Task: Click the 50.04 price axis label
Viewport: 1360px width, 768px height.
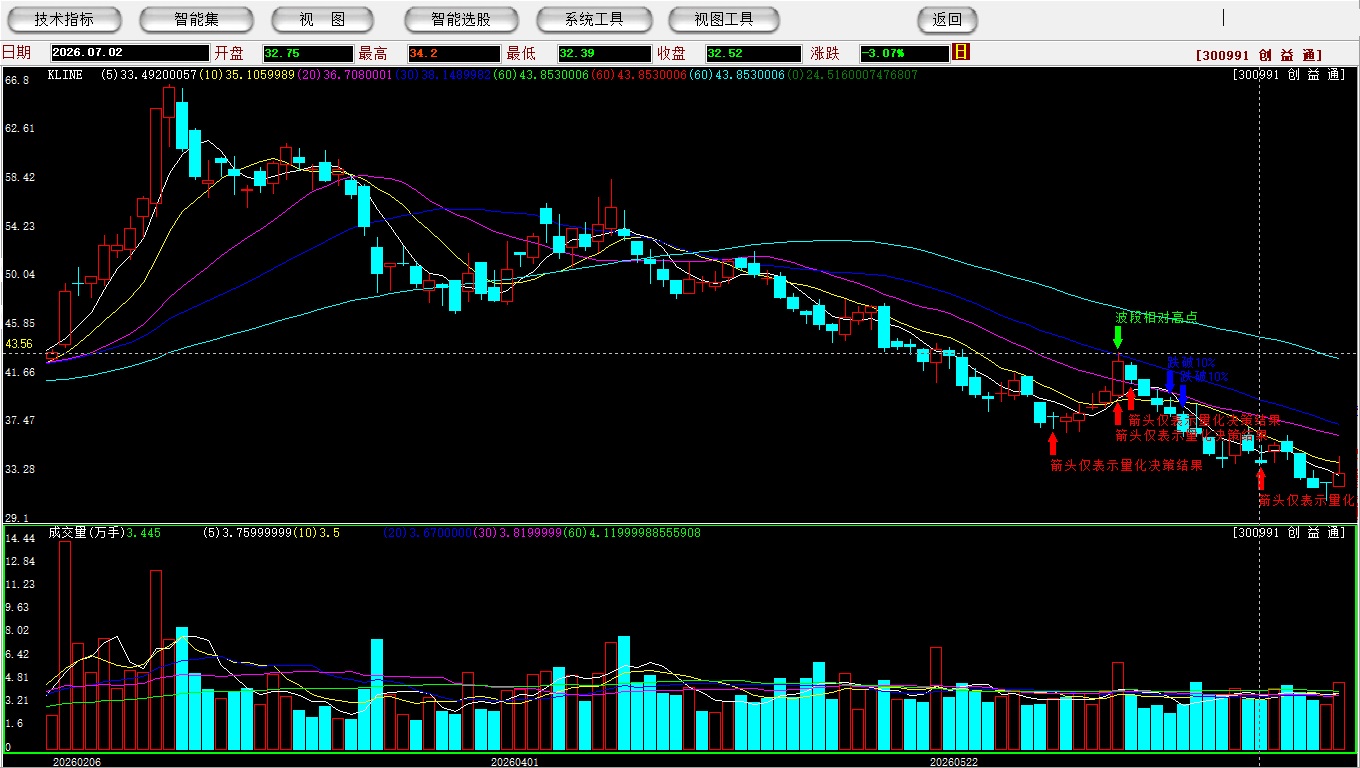Action: [x=20, y=274]
